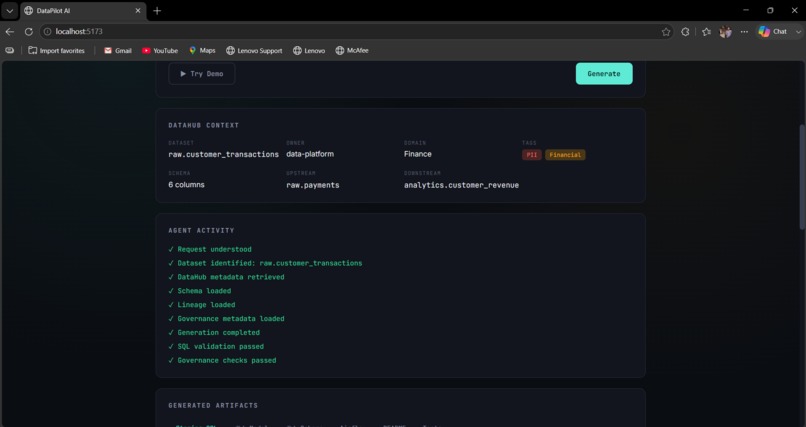Click the Try Demo button
Image resolution: width=806 pixels, height=427 pixels.
tap(202, 73)
